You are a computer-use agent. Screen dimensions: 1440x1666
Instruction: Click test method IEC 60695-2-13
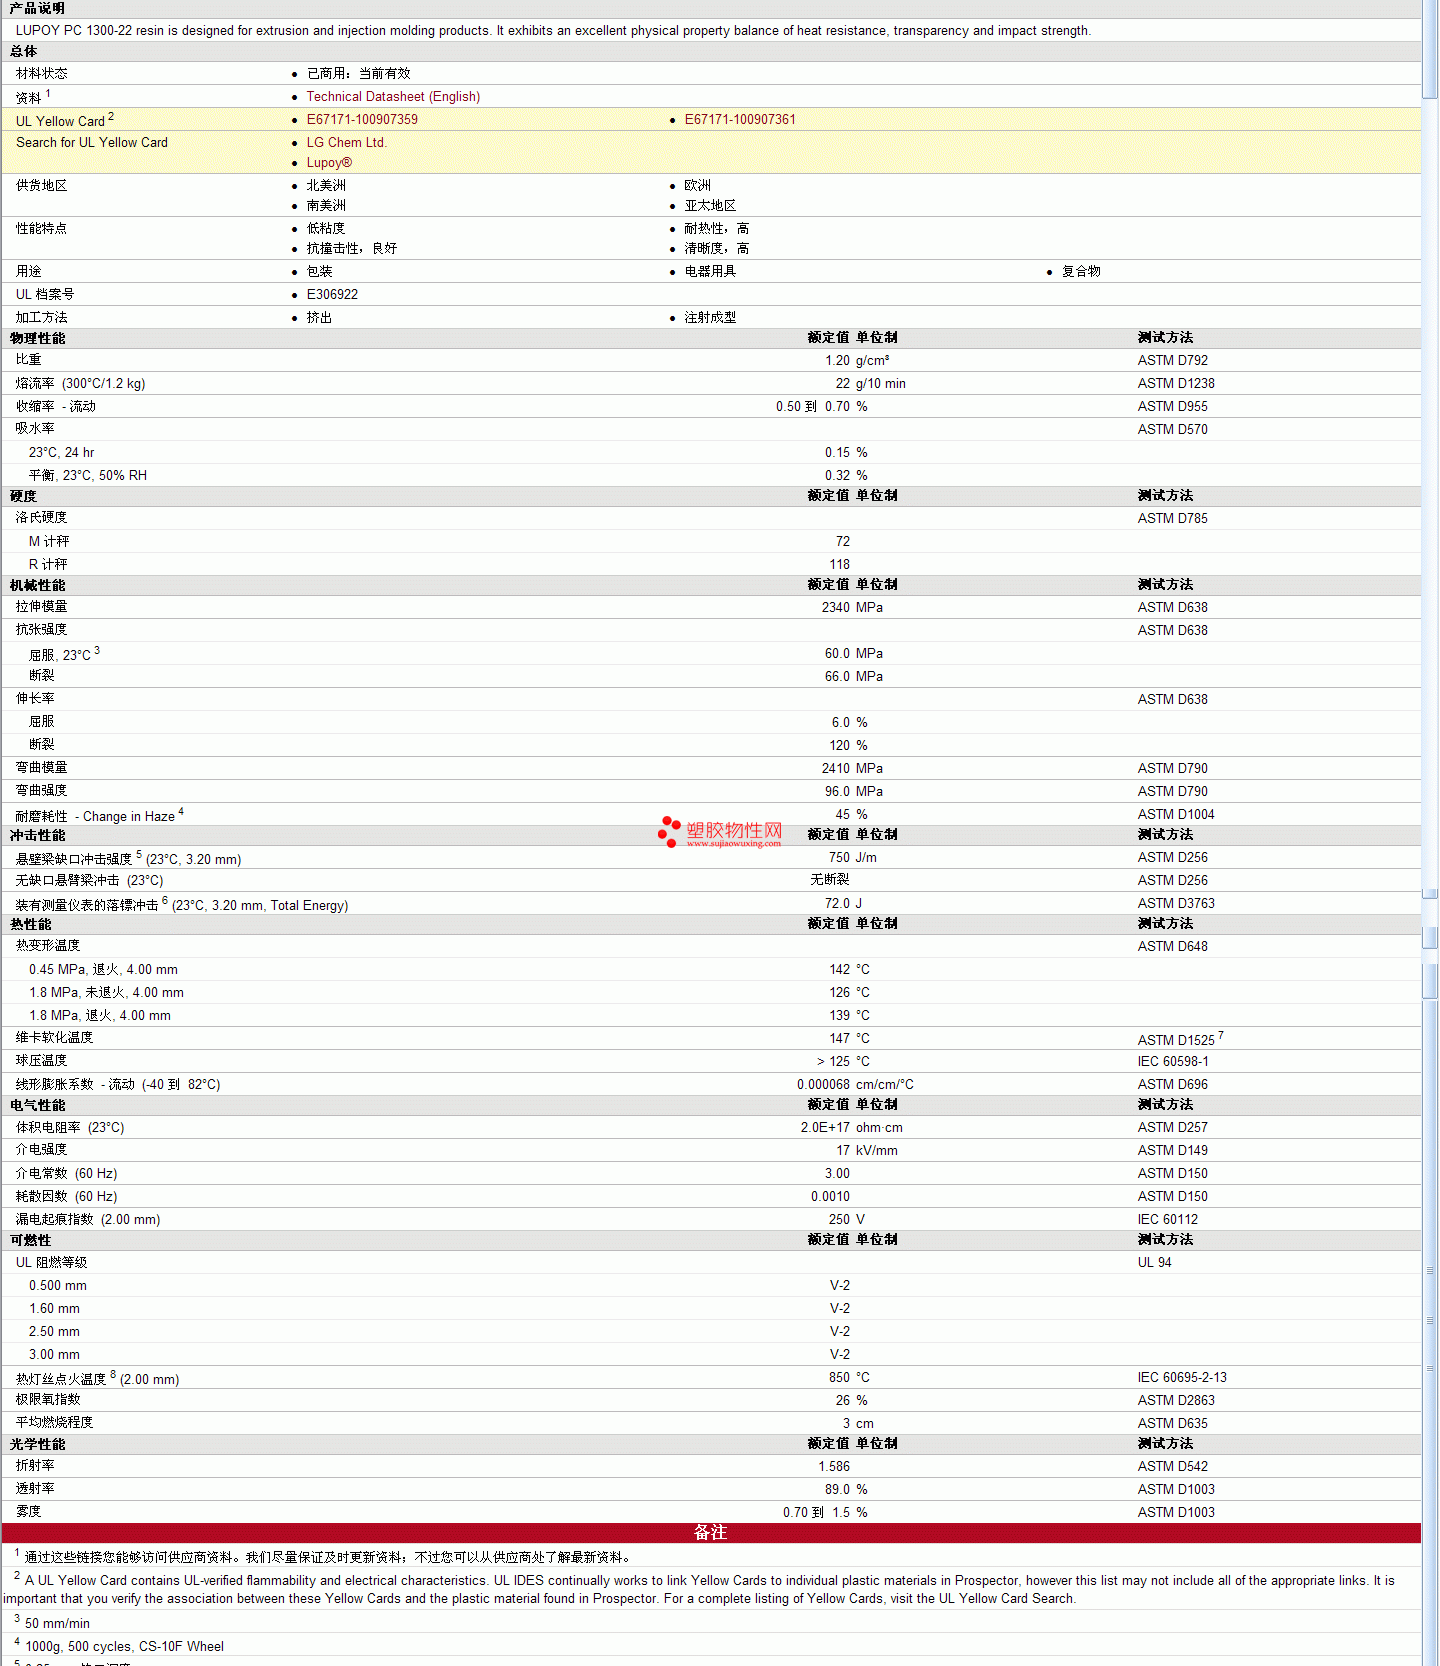click(1182, 1378)
